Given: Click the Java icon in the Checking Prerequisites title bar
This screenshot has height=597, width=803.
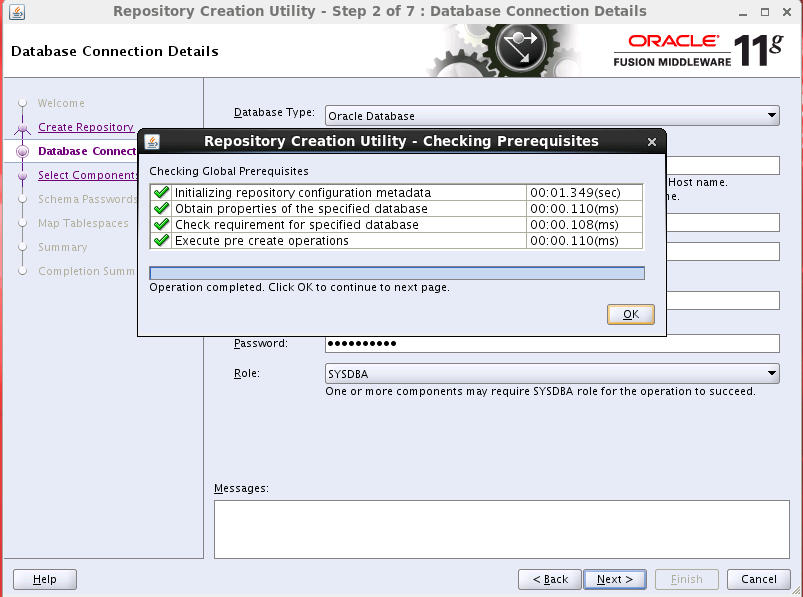Looking at the screenshot, I should pos(152,141).
